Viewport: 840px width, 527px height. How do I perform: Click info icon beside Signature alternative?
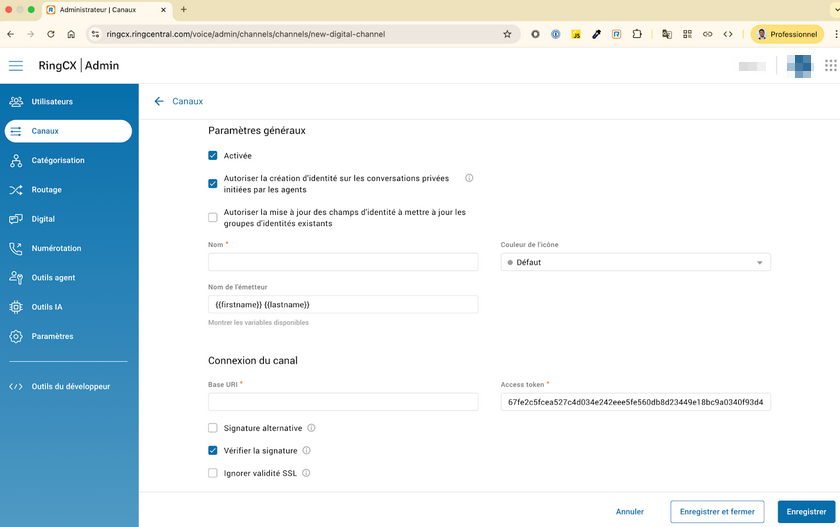pos(312,428)
